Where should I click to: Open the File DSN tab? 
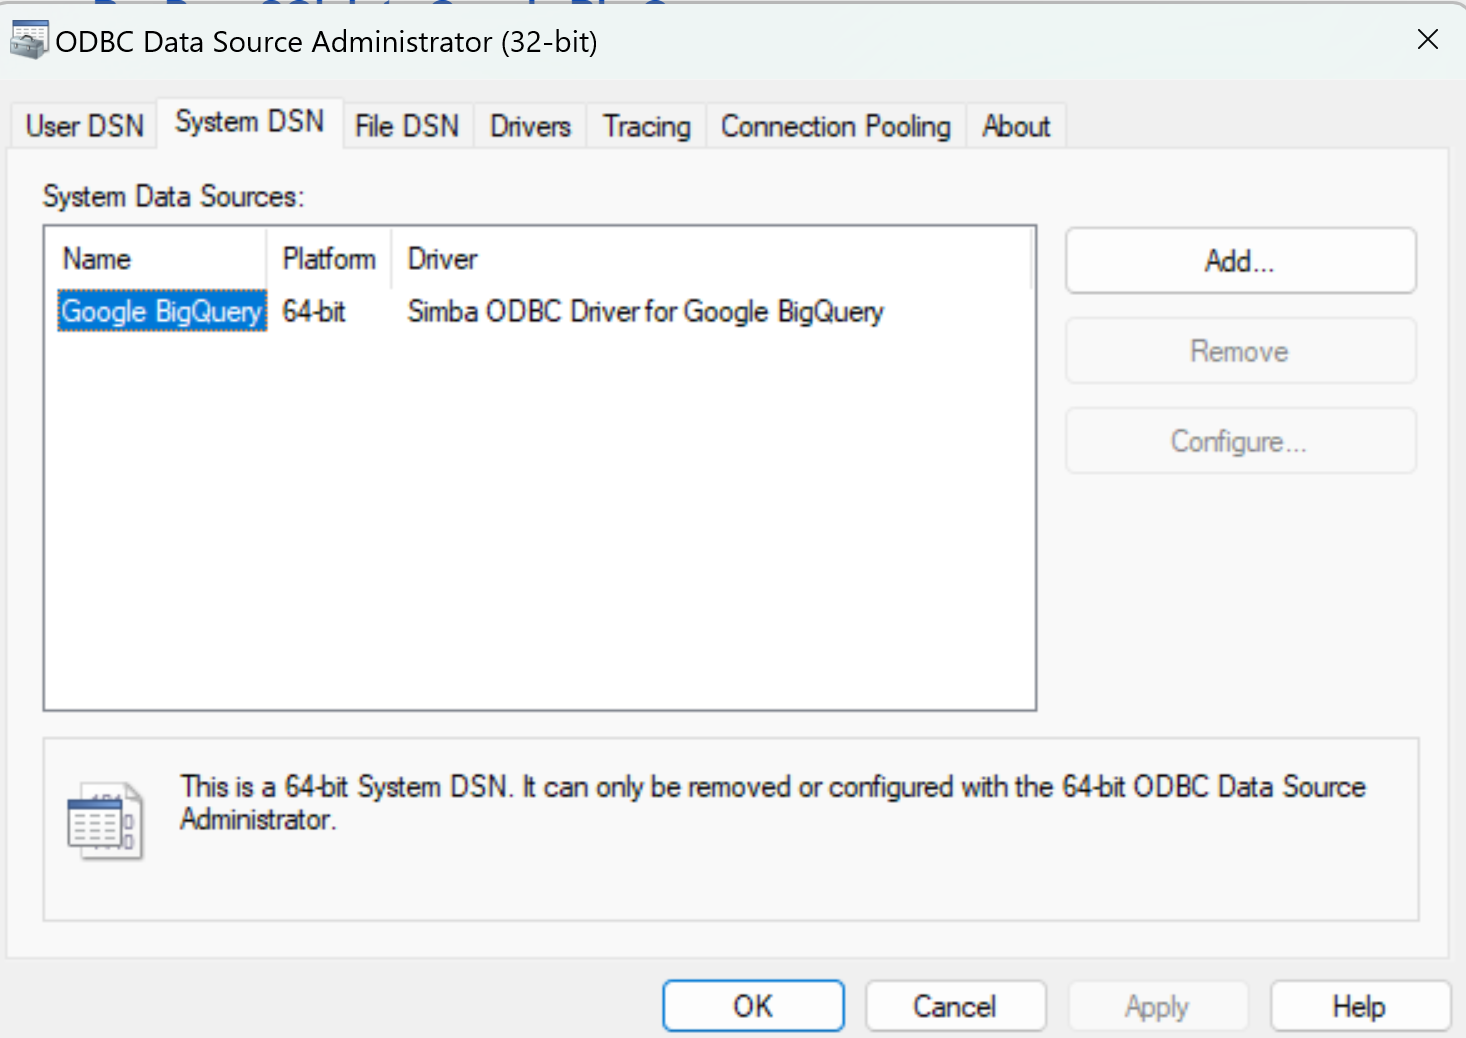[407, 126]
